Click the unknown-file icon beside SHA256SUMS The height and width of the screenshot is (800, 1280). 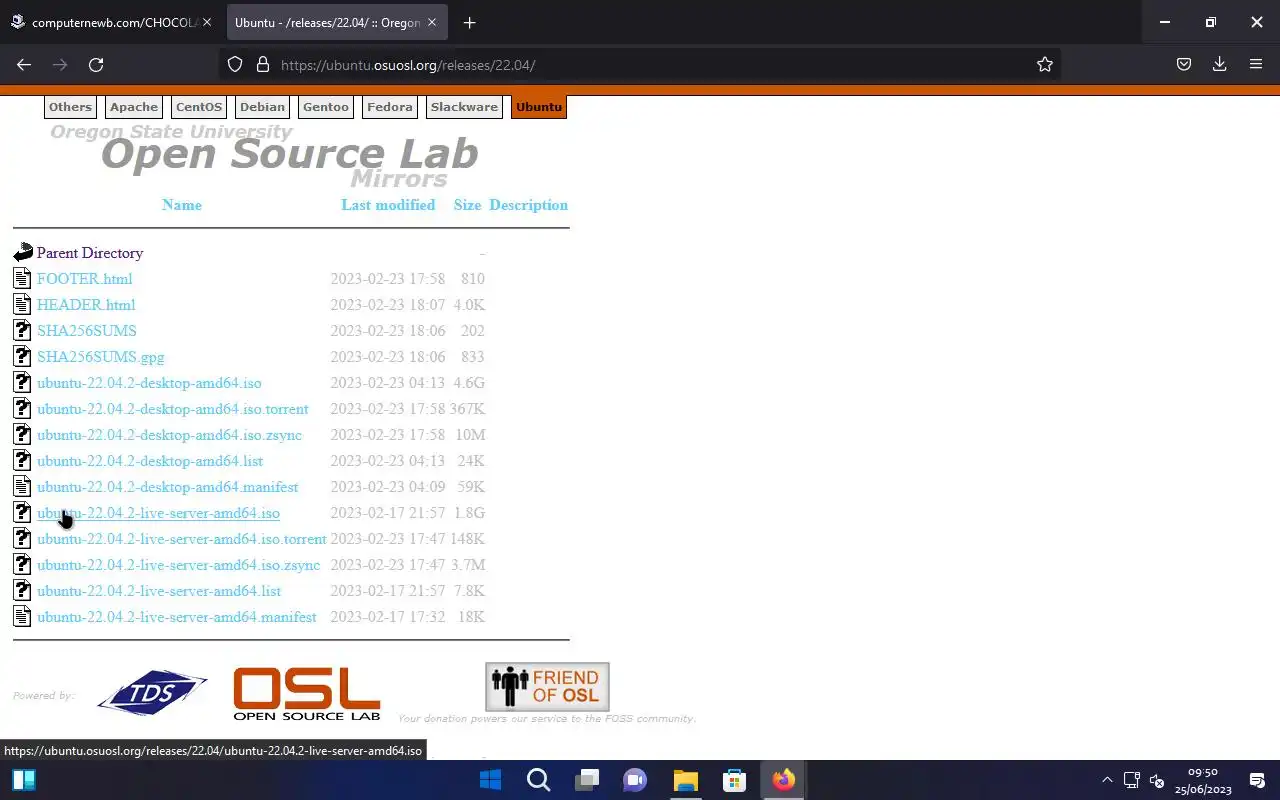(22, 330)
